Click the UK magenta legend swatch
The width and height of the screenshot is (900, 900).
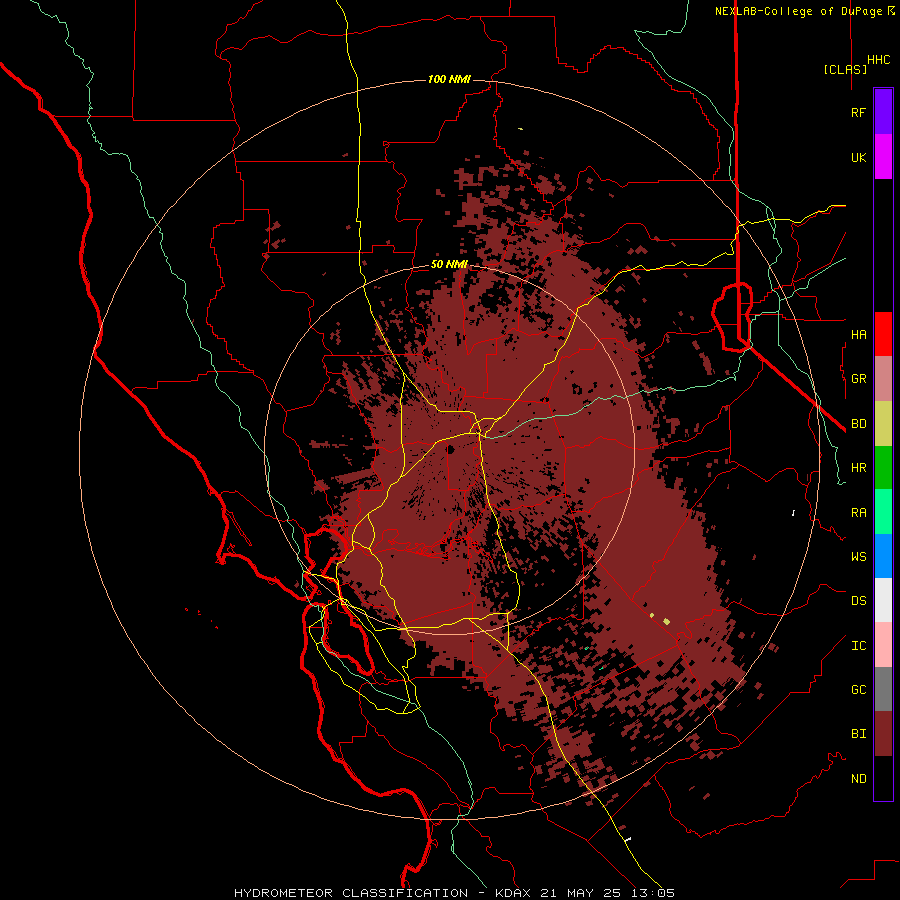click(x=883, y=156)
